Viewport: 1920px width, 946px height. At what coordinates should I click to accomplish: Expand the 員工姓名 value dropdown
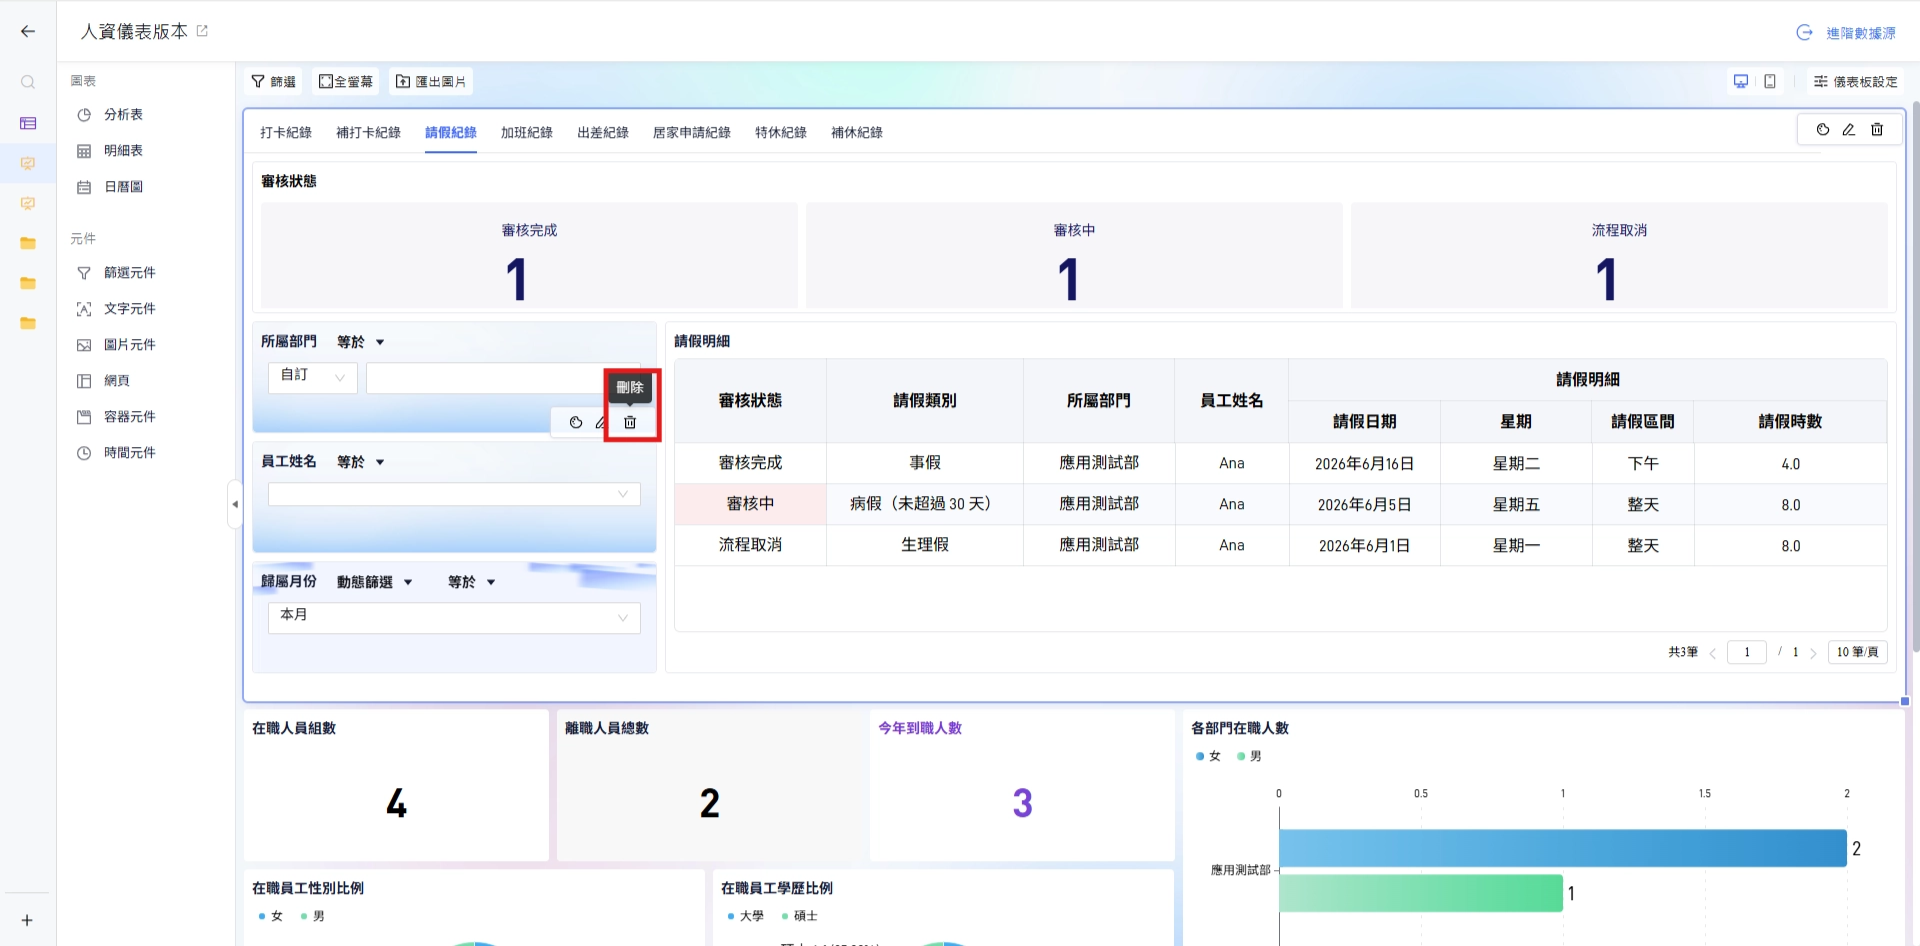coord(454,494)
